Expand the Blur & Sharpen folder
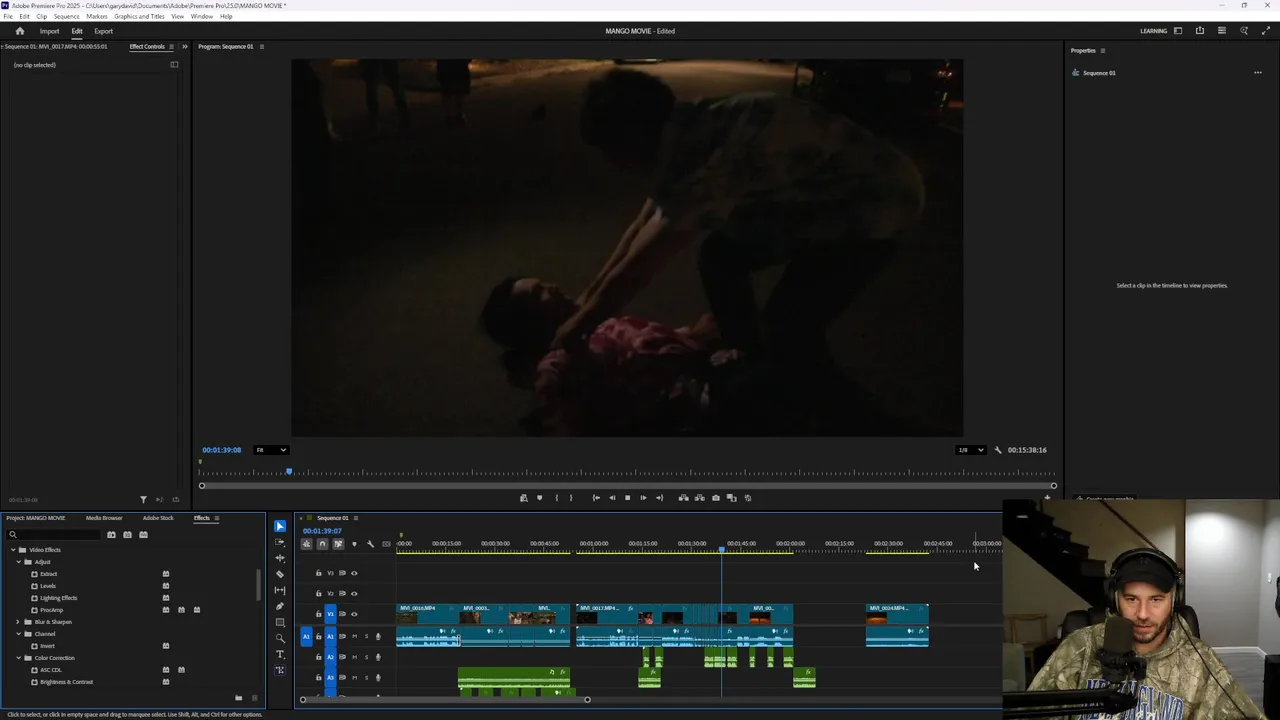 pos(18,622)
